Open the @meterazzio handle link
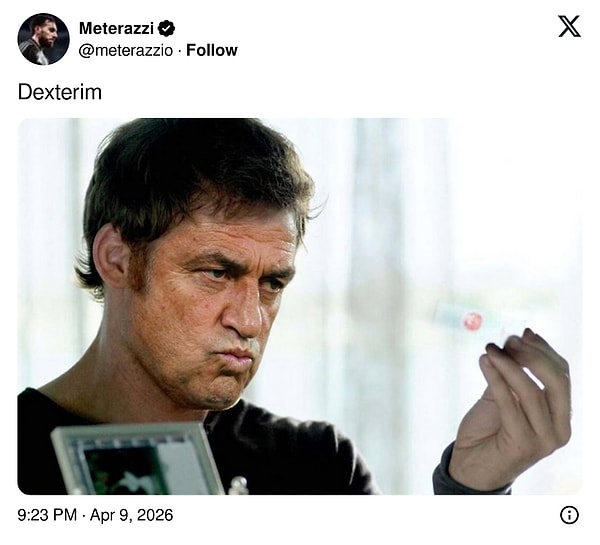 point(127,50)
